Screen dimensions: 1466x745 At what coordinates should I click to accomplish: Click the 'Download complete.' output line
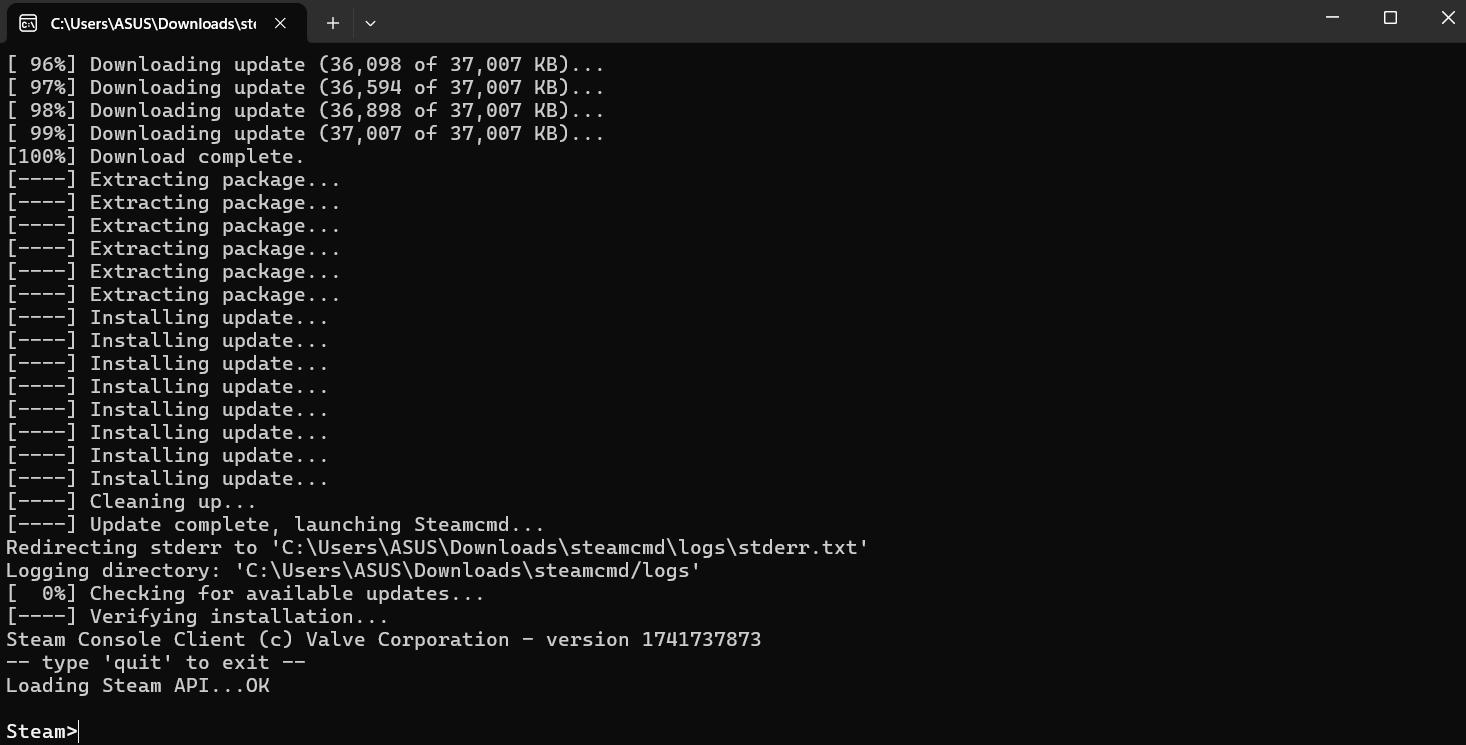[156, 157]
